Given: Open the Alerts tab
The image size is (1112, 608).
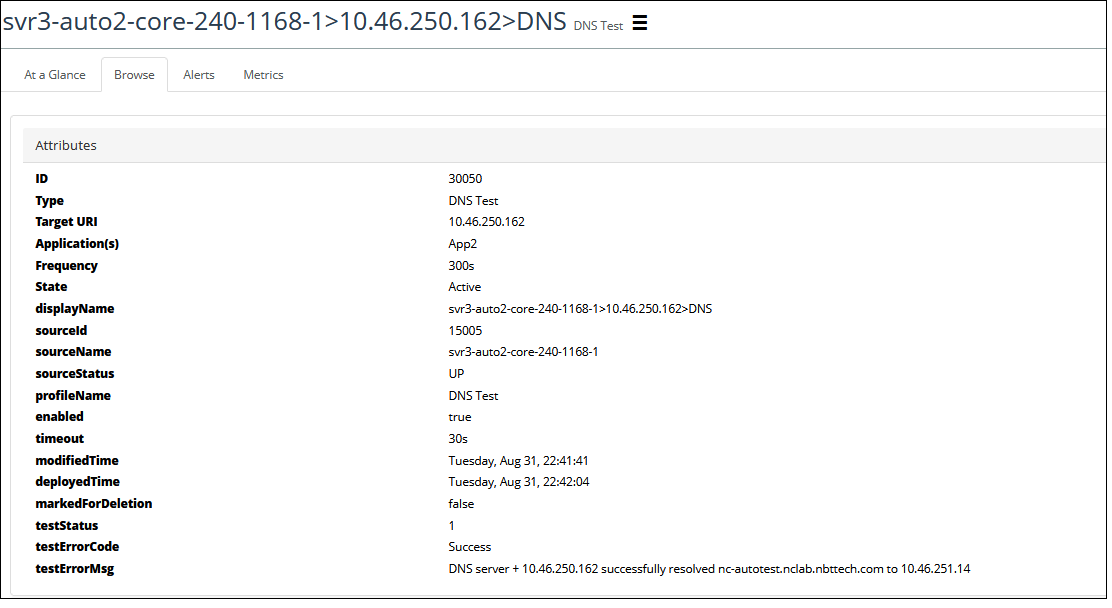Looking at the screenshot, I should [x=199, y=75].
